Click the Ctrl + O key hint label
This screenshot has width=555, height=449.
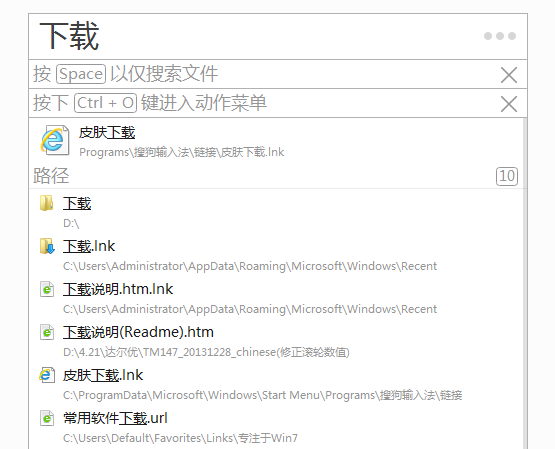(x=105, y=103)
